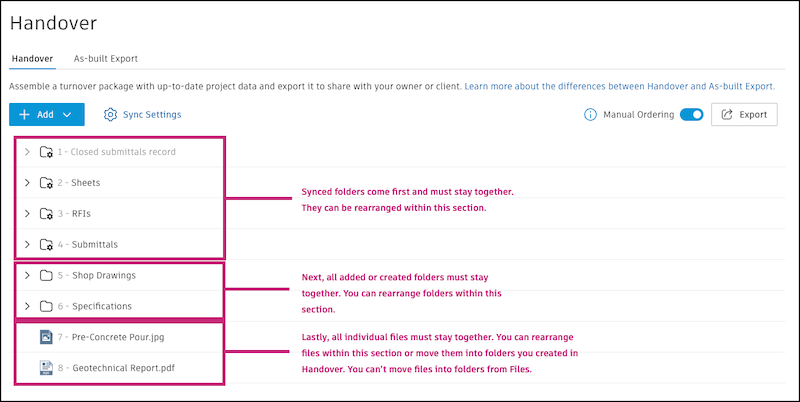Screen dimensions: 800x402
Task: Click the Pre-Concrete Pour.jpg image file icon
Action: click(x=46, y=337)
